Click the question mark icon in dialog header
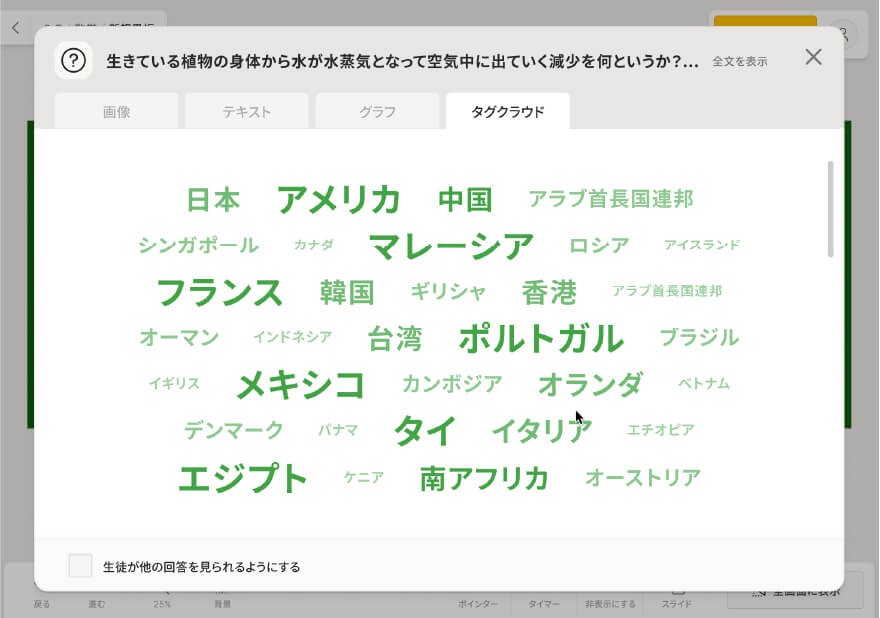The height and width of the screenshot is (618, 880). point(73,60)
